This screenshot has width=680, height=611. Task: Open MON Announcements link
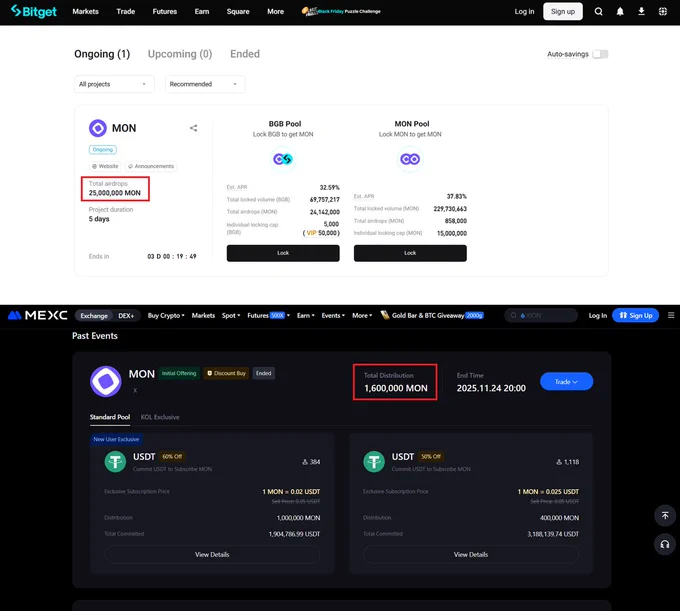click(x=151, y=167)
